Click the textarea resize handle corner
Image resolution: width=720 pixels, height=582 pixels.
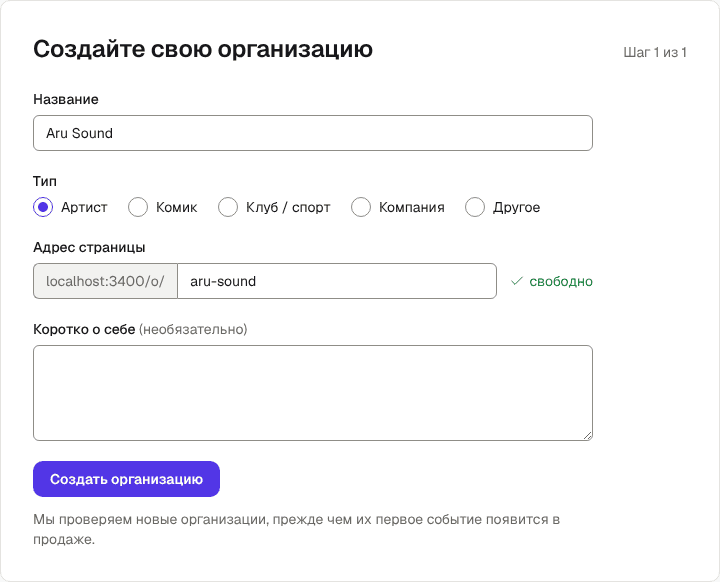click(x=588, y=436)
